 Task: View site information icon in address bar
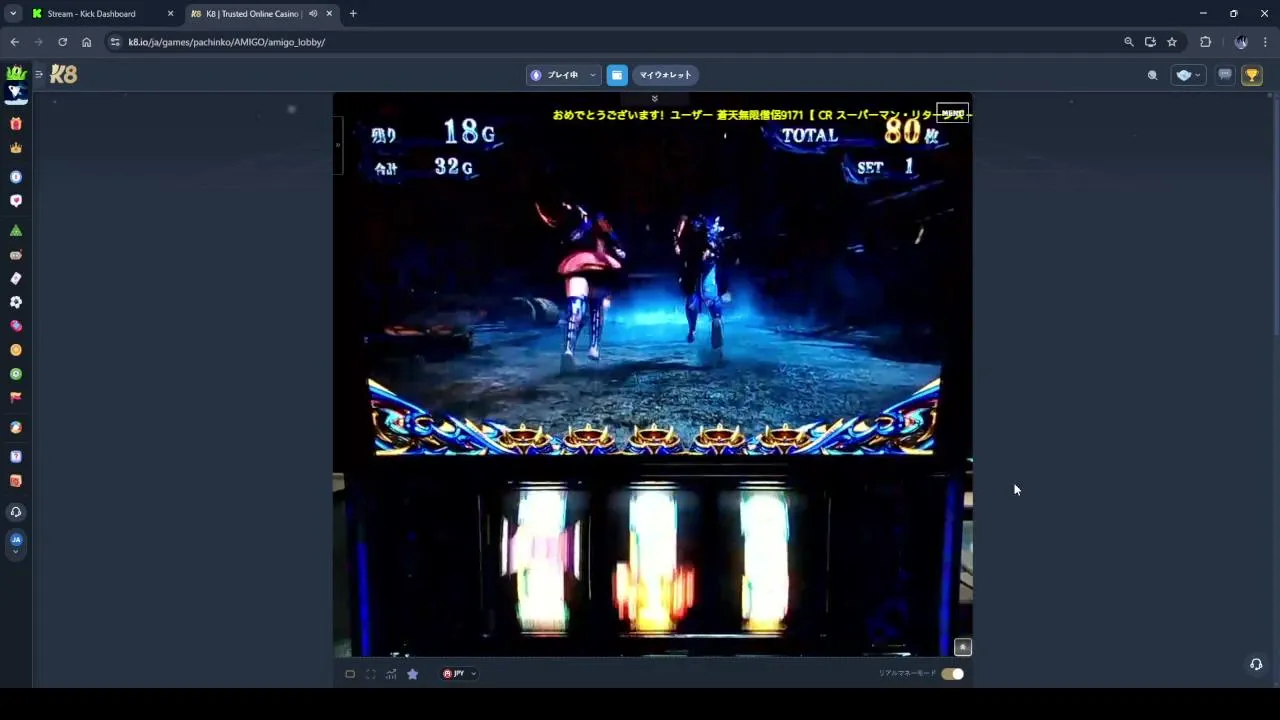114,42
